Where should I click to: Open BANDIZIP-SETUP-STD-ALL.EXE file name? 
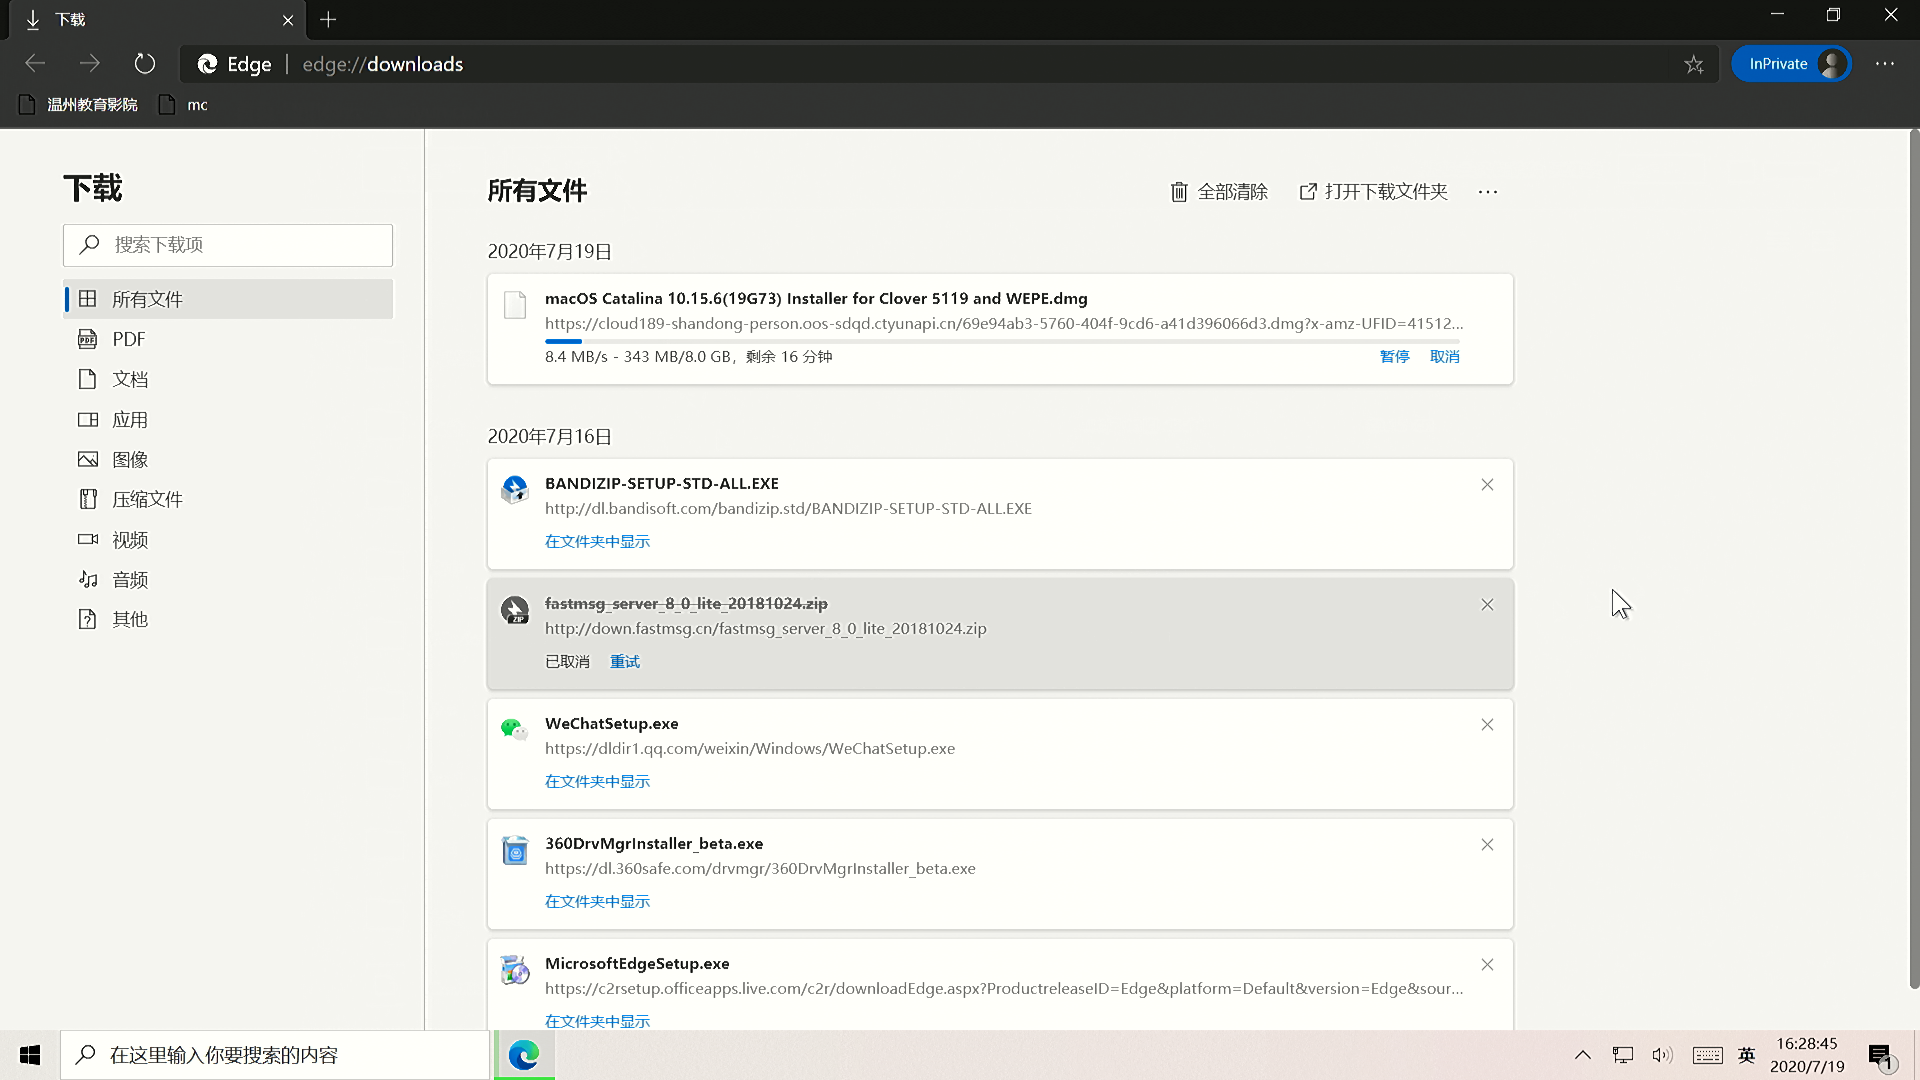pos(662,484)
